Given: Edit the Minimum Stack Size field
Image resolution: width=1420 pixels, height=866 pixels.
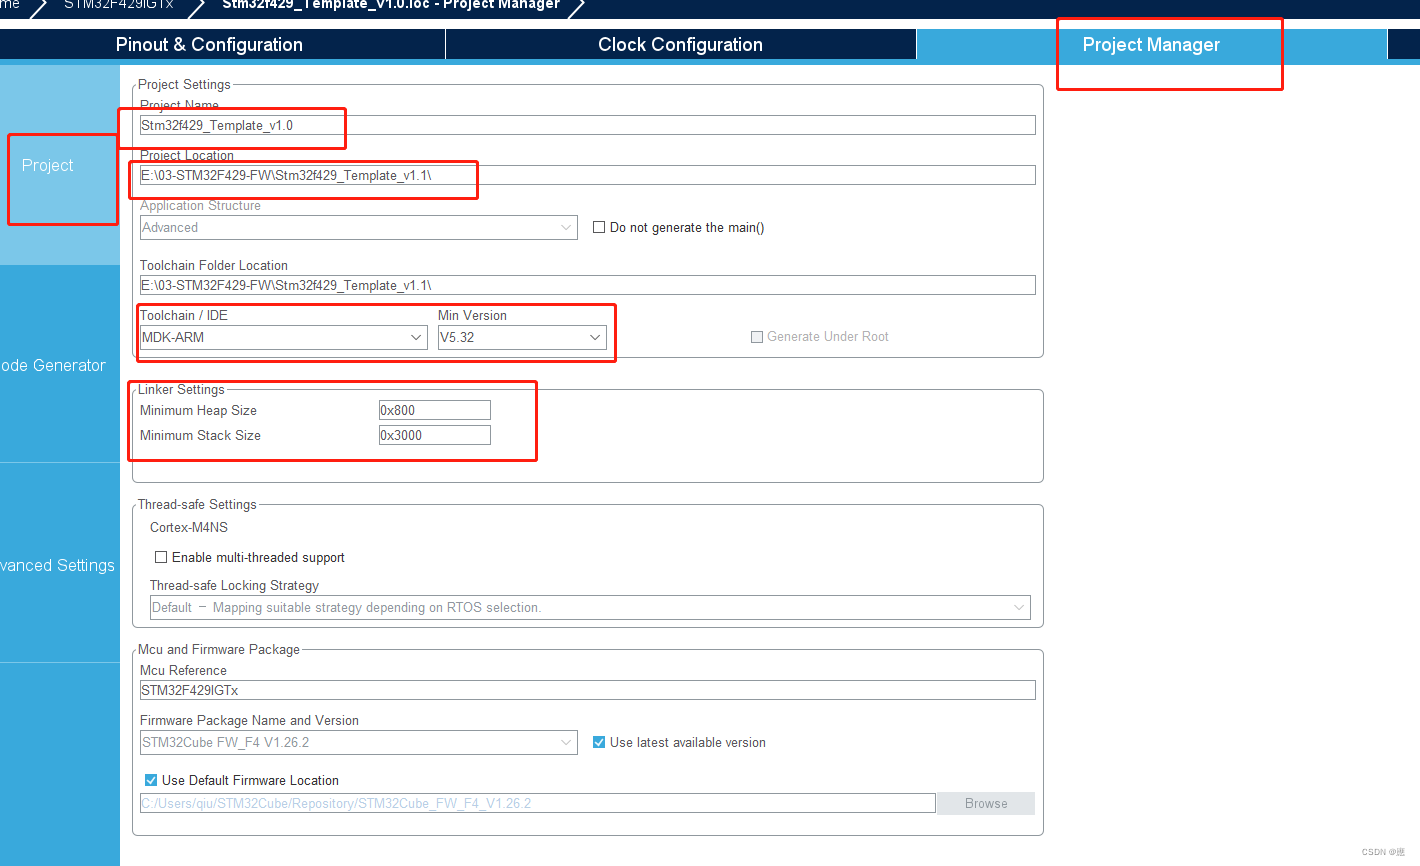Looking at the screenshot, I should [x=434, y=435].
